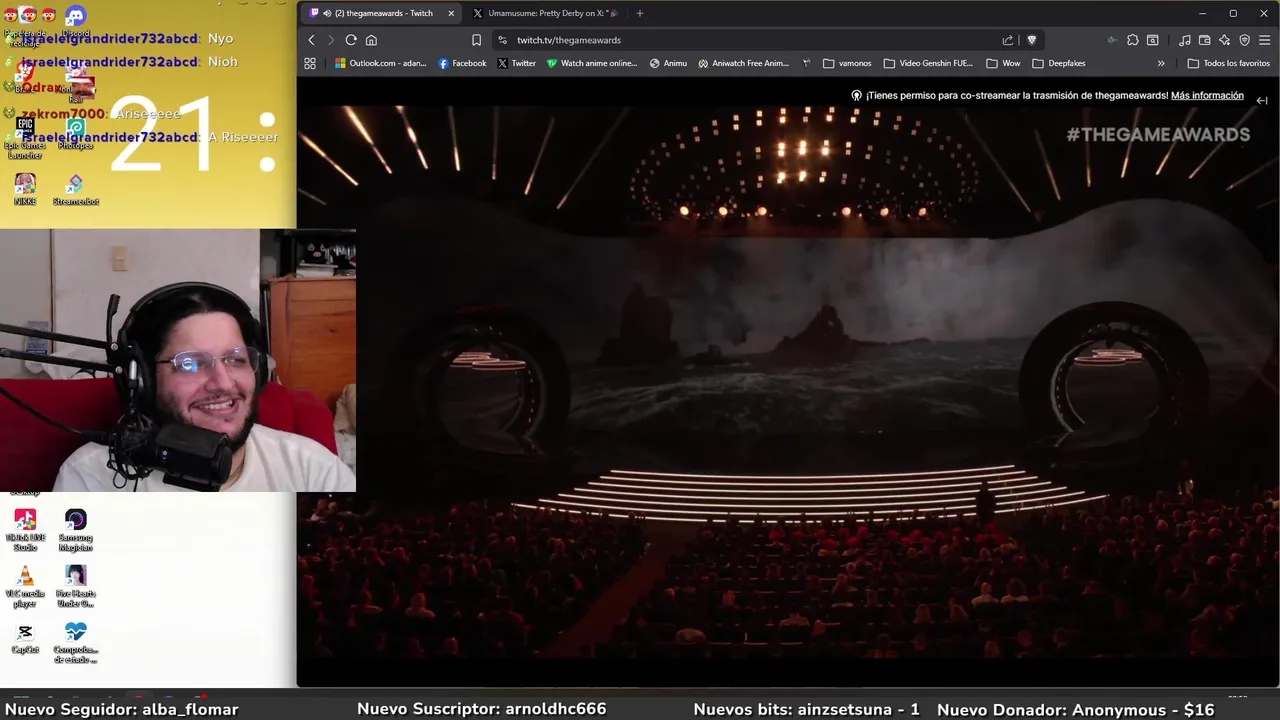
Task: Open the Deepfakes bookmarks folder
Action: coord(1059,63)
